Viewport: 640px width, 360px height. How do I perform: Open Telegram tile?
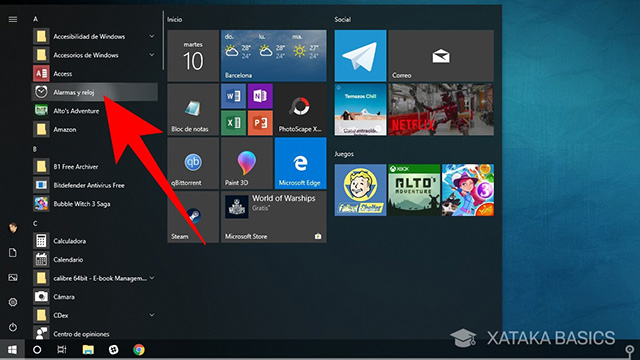coord(360,56)
